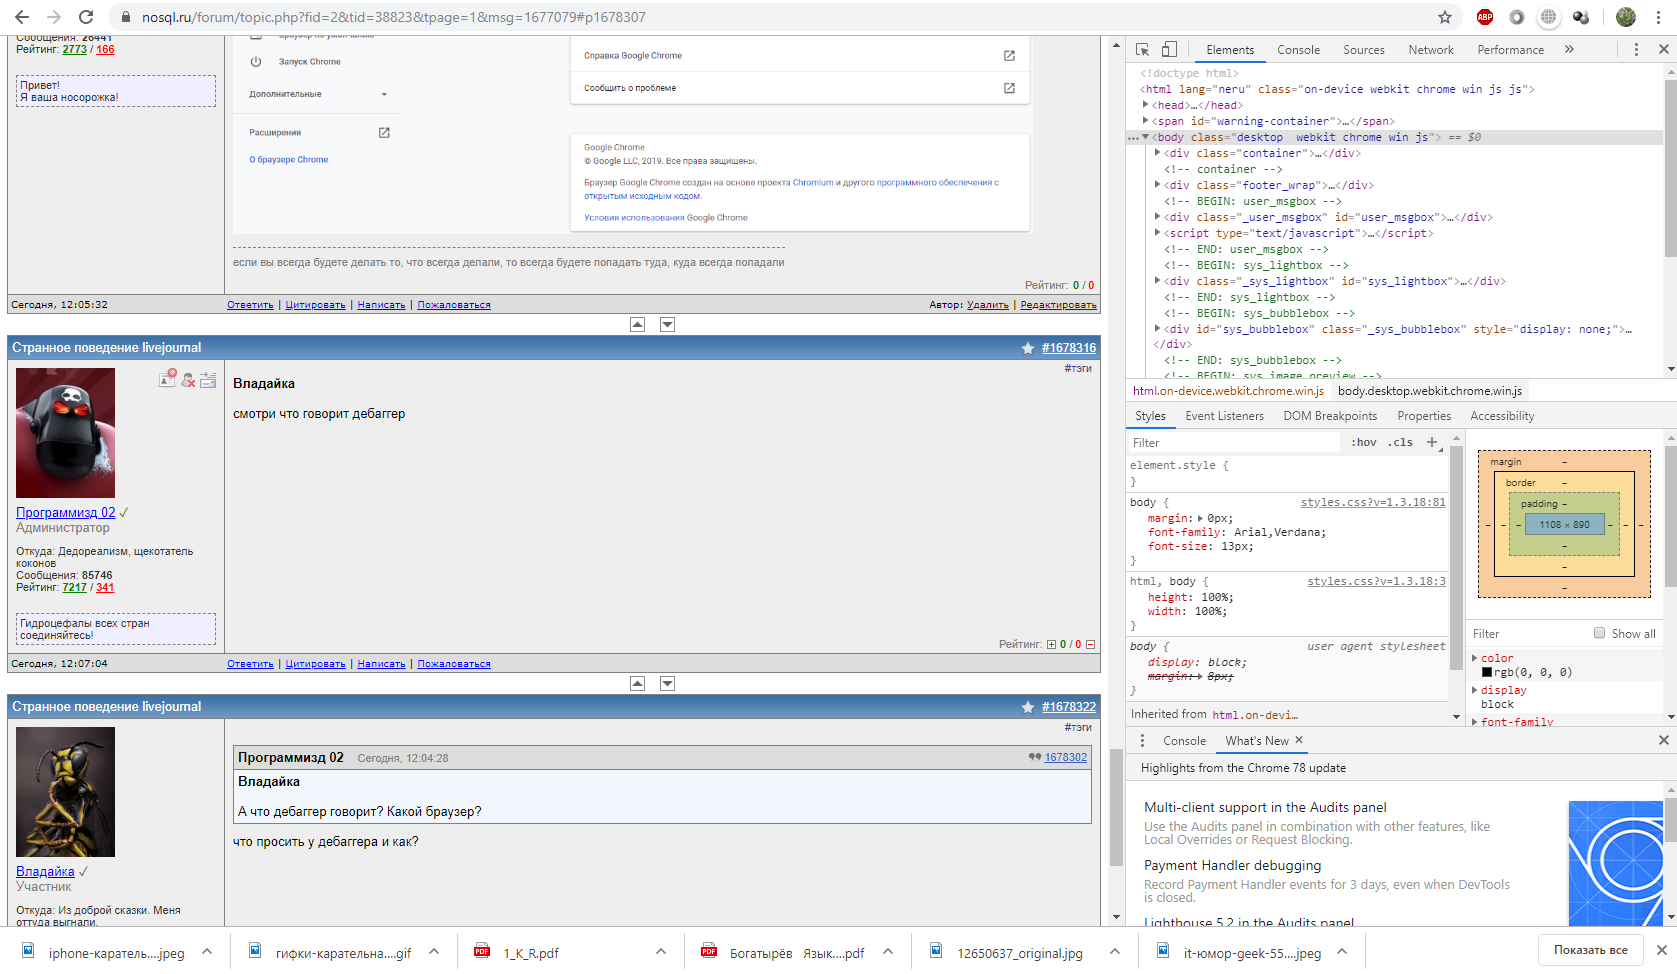
Task: Click the Показать все downloads button
Action: pos(1590,950)
